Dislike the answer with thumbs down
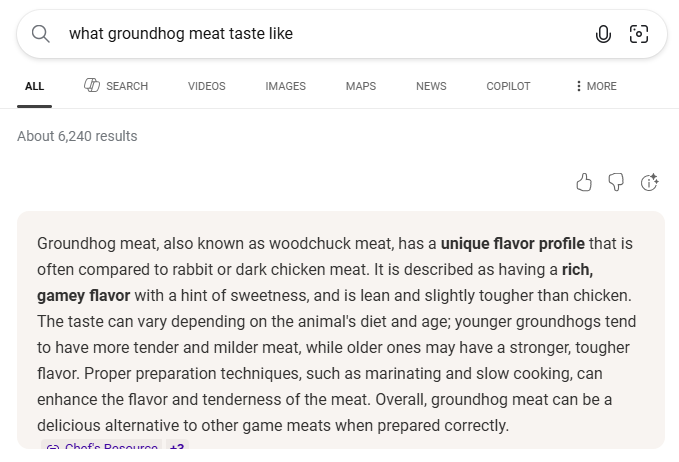679x462 pixels. coord(617,182)
